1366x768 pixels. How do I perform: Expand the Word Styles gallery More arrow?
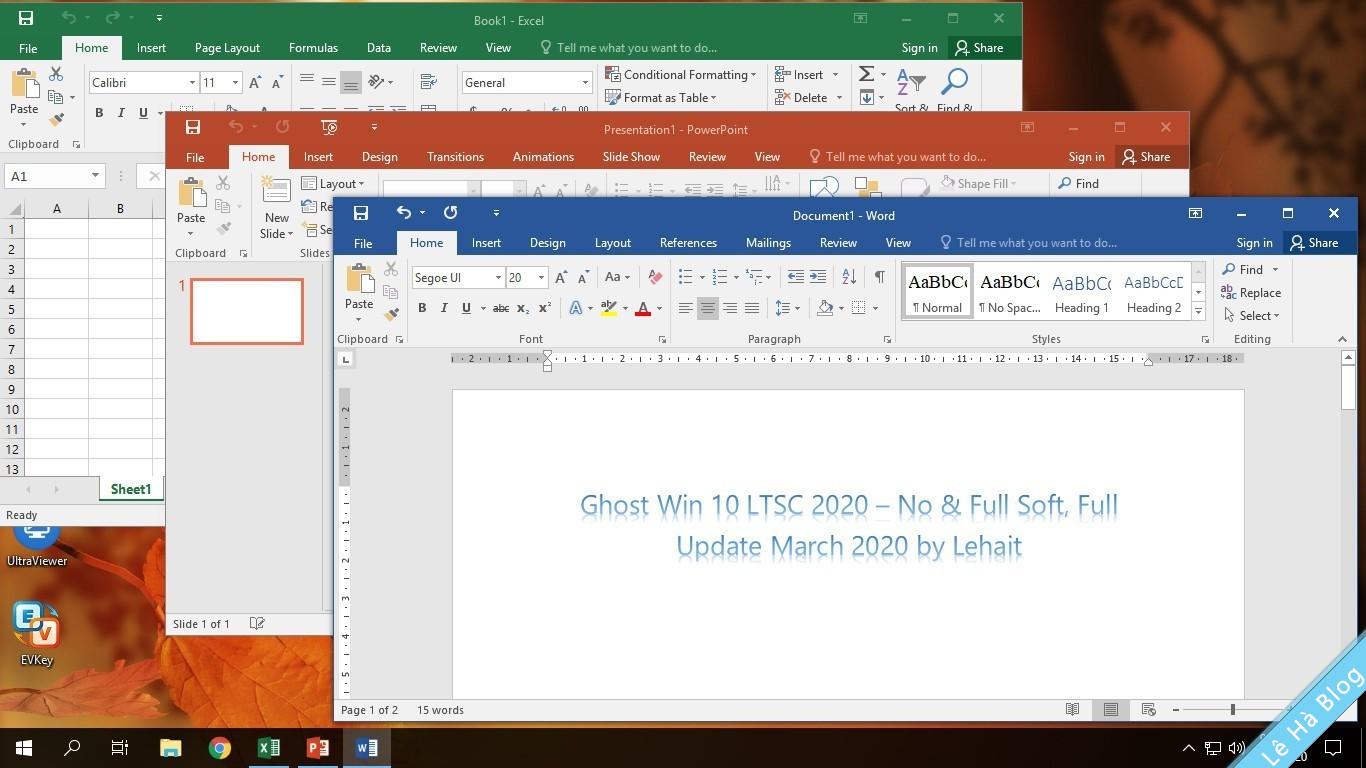click(1198, 311)
